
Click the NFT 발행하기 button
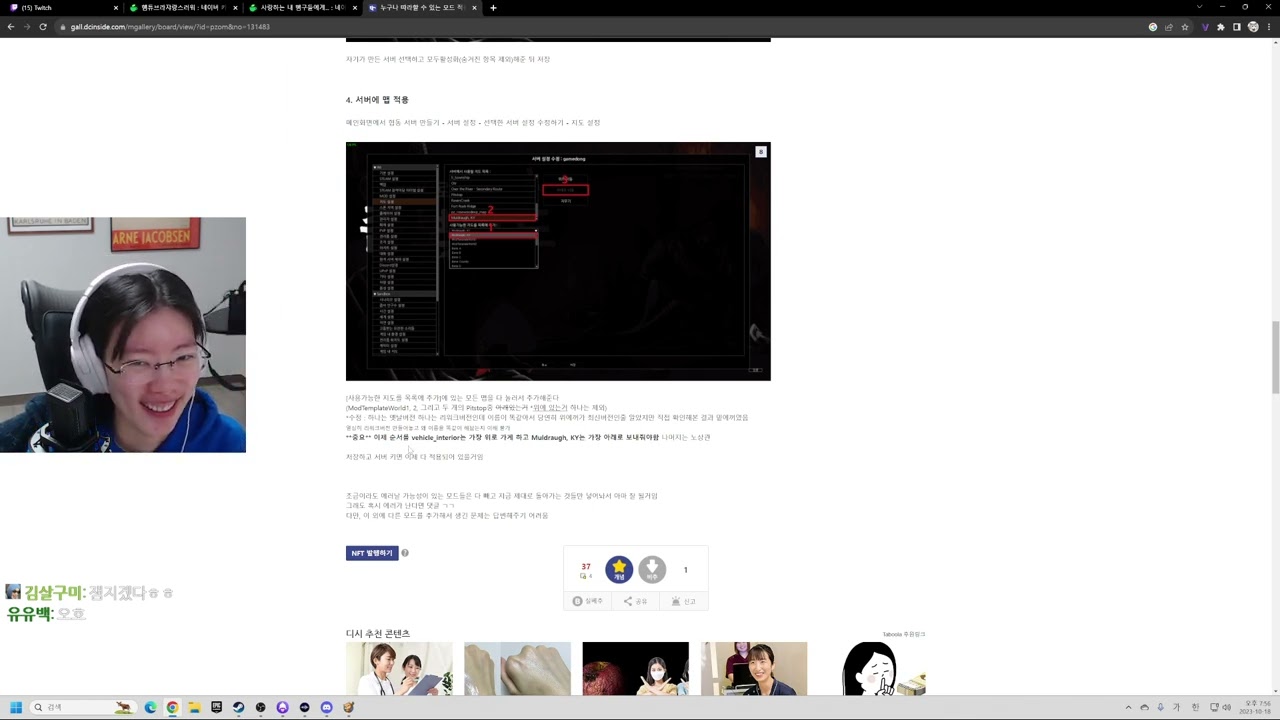tap(372, 553)
